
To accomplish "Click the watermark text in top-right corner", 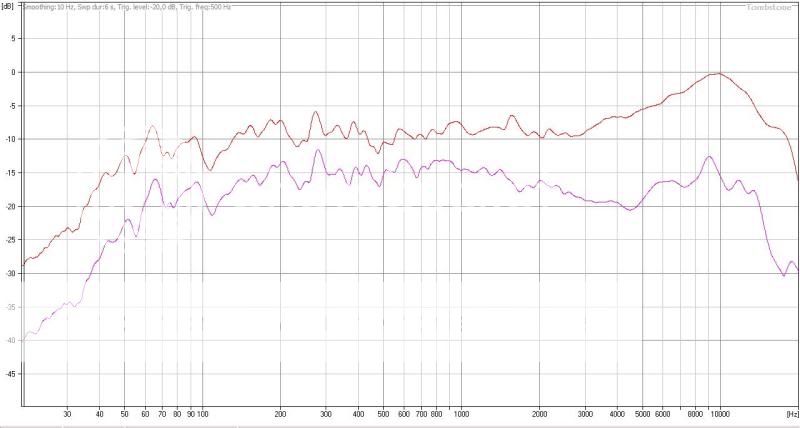I will (771, 7).
